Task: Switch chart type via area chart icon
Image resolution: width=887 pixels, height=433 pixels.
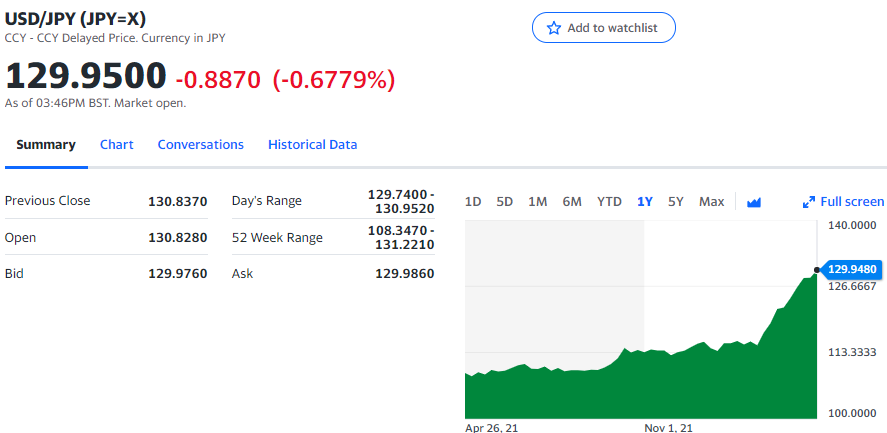Action: 753,202
